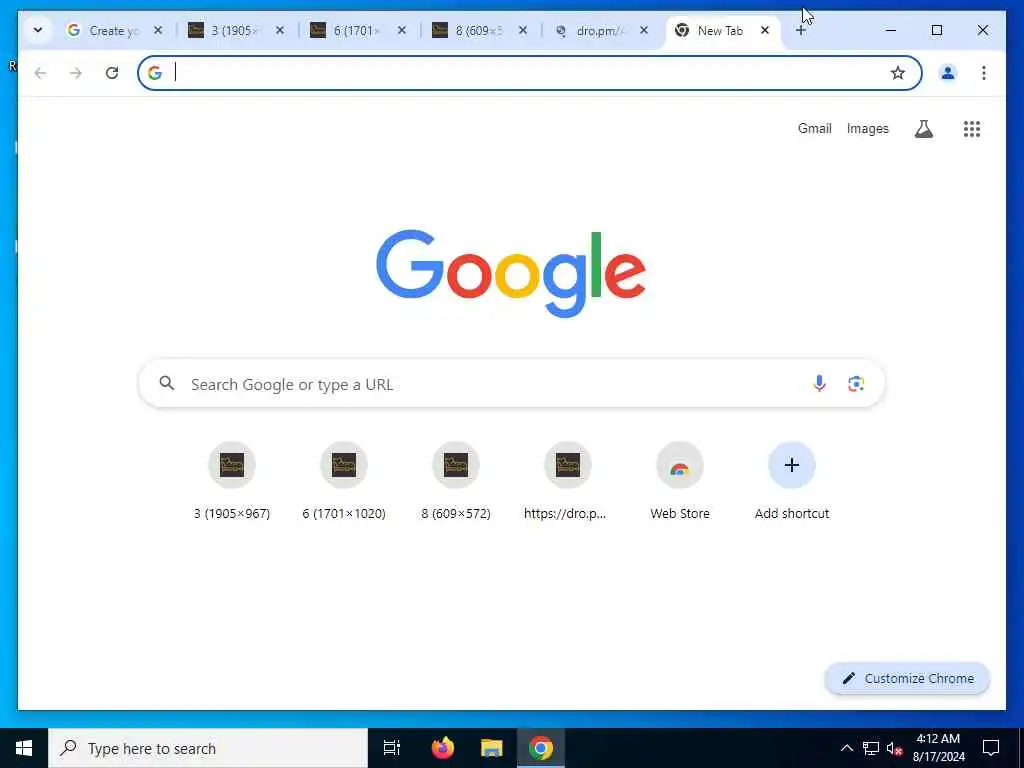Focus 'Search Google or type a URL' box

pos(512,383)
